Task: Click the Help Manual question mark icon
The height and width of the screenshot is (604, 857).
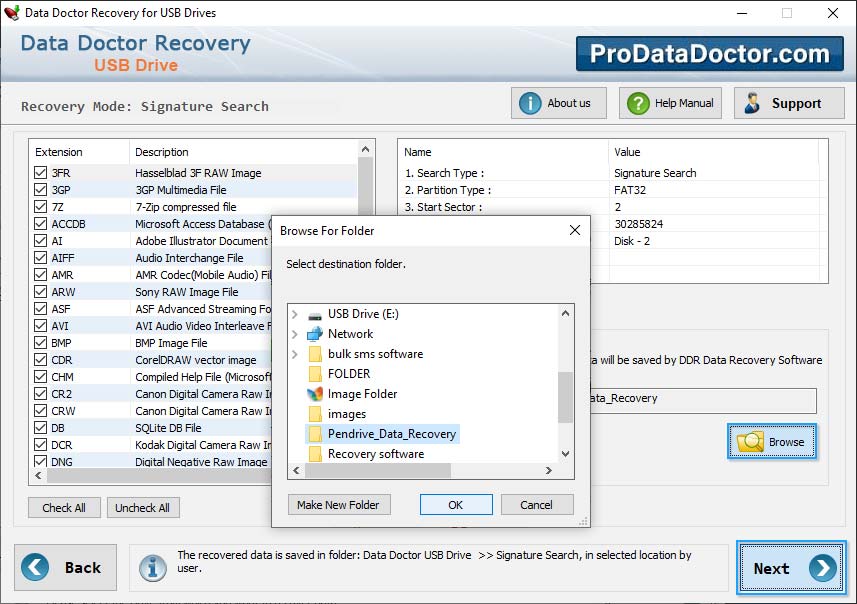Action: [638, 103]
